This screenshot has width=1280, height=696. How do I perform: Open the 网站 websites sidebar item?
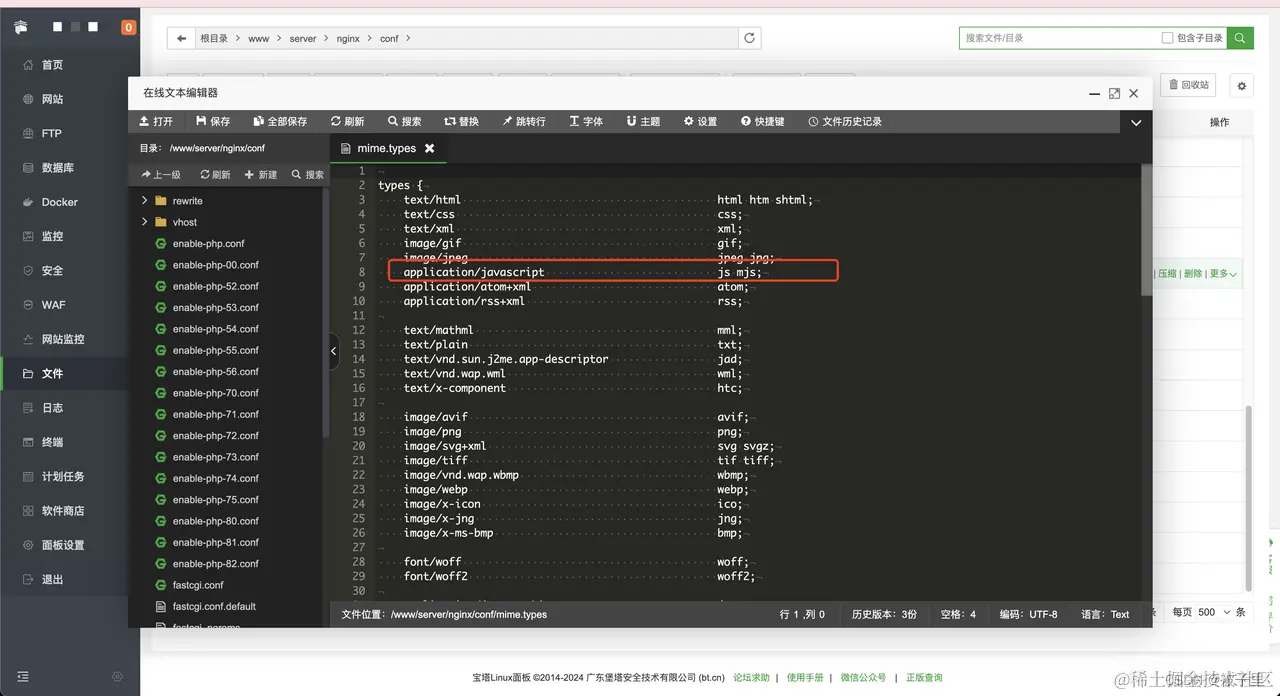pyautogui.click(x=52, y=99)
